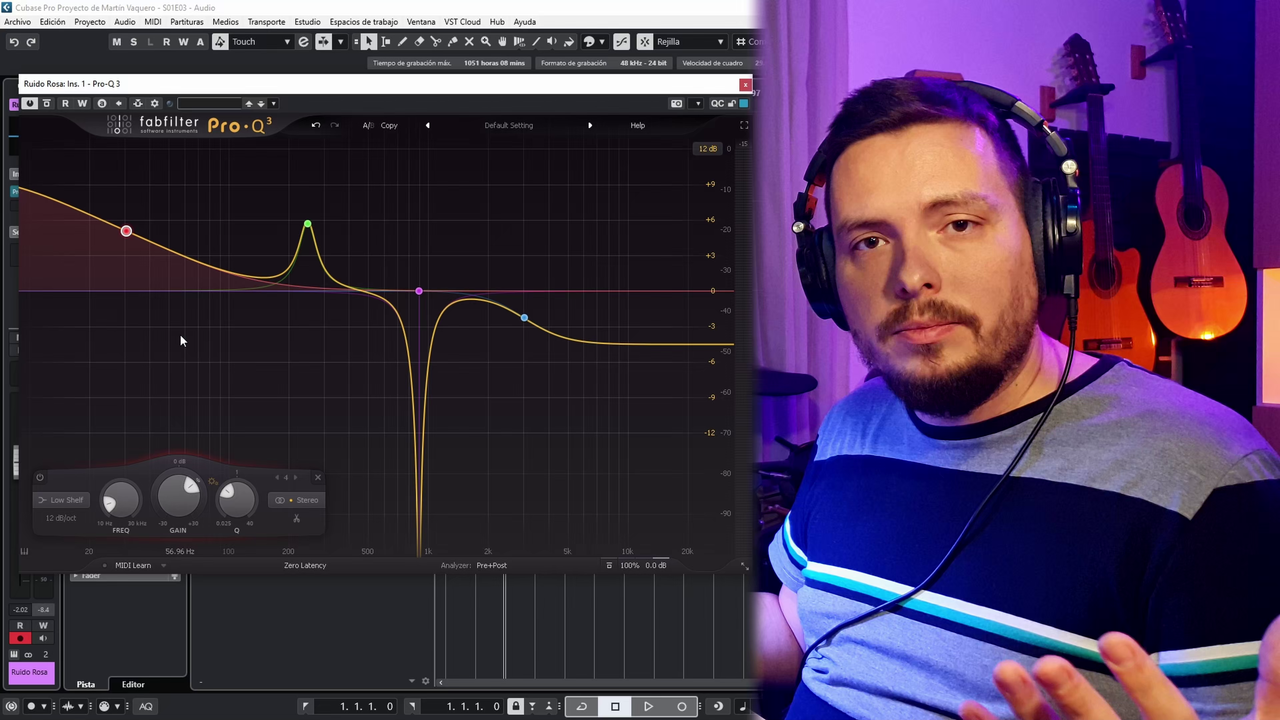This screenshot has width=1280, height=720.
Task: Enable Write automation with the W button
Action: 184,41
